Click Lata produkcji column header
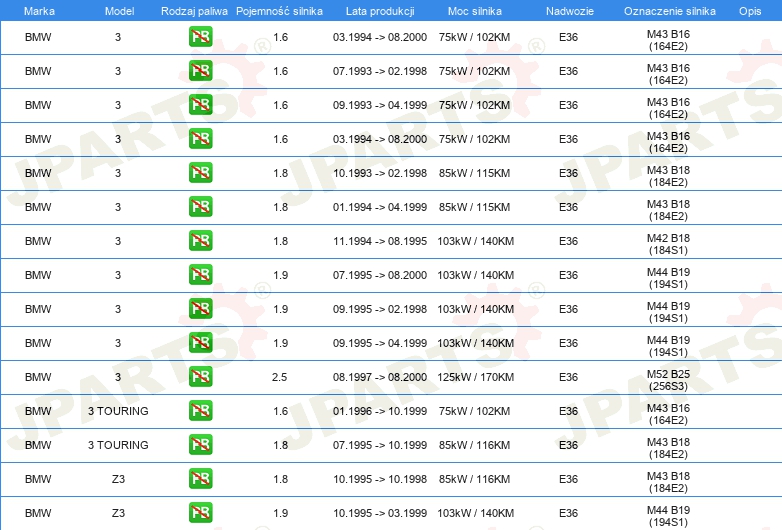The width and height of the screenshot is (782, 530). pyautogui.click(x=380, y=11)
